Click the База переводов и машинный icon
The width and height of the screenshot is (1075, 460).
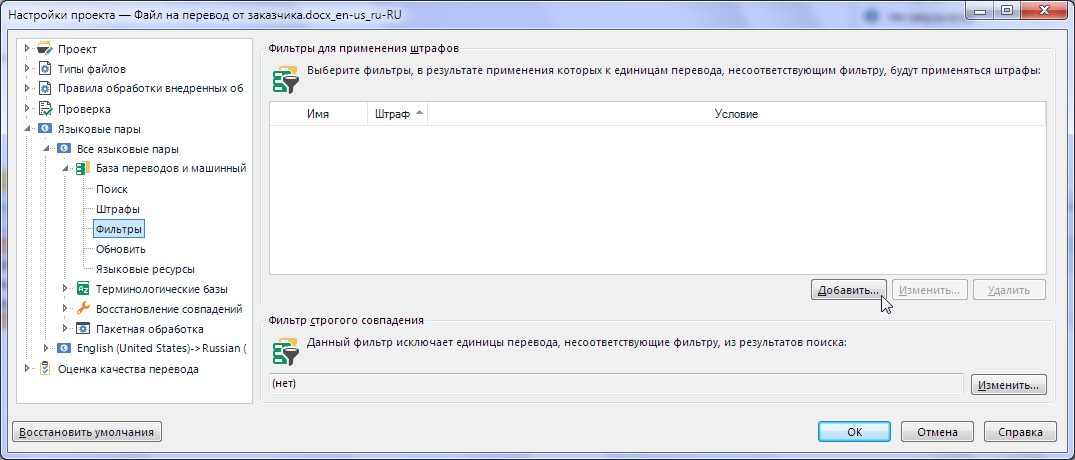tap(83, 169)
